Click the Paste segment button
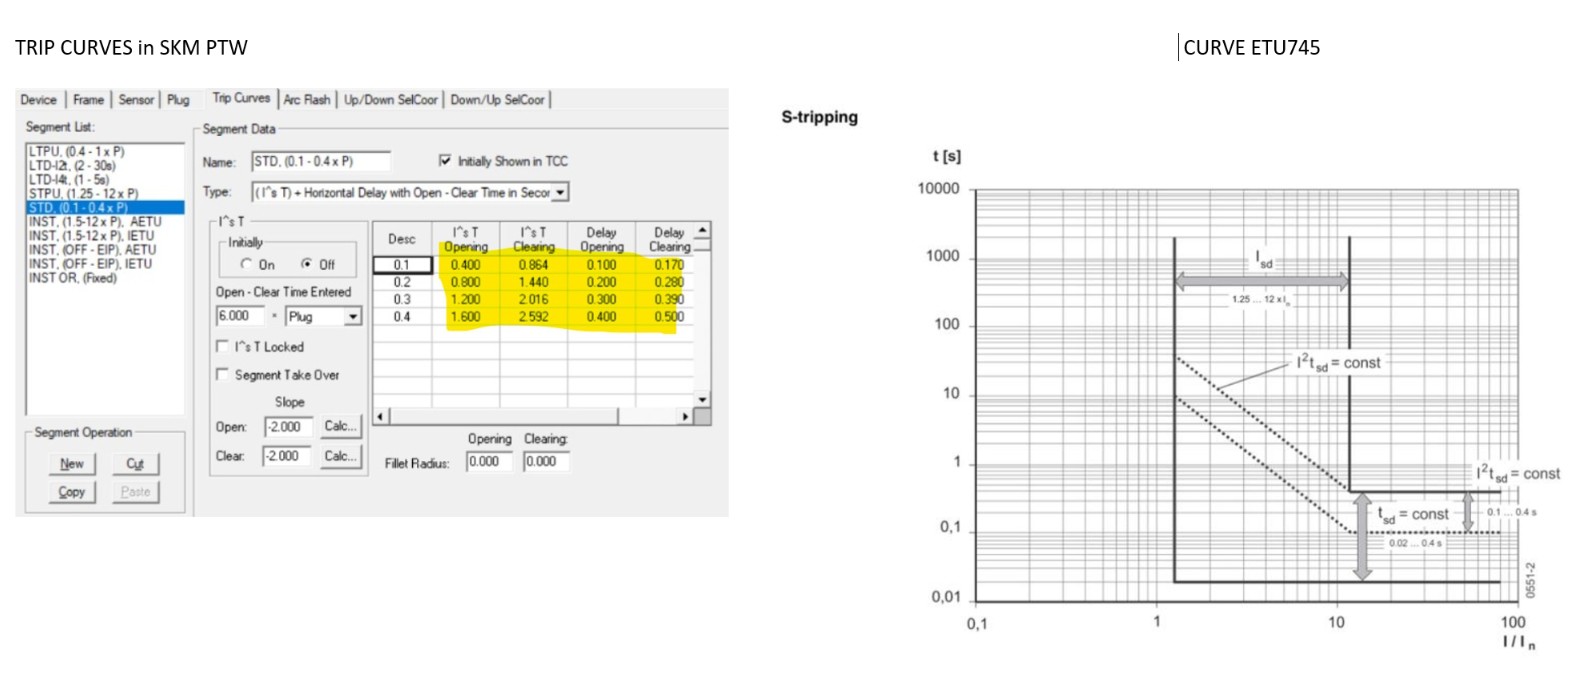The image size is (1579, 674). 135,492
